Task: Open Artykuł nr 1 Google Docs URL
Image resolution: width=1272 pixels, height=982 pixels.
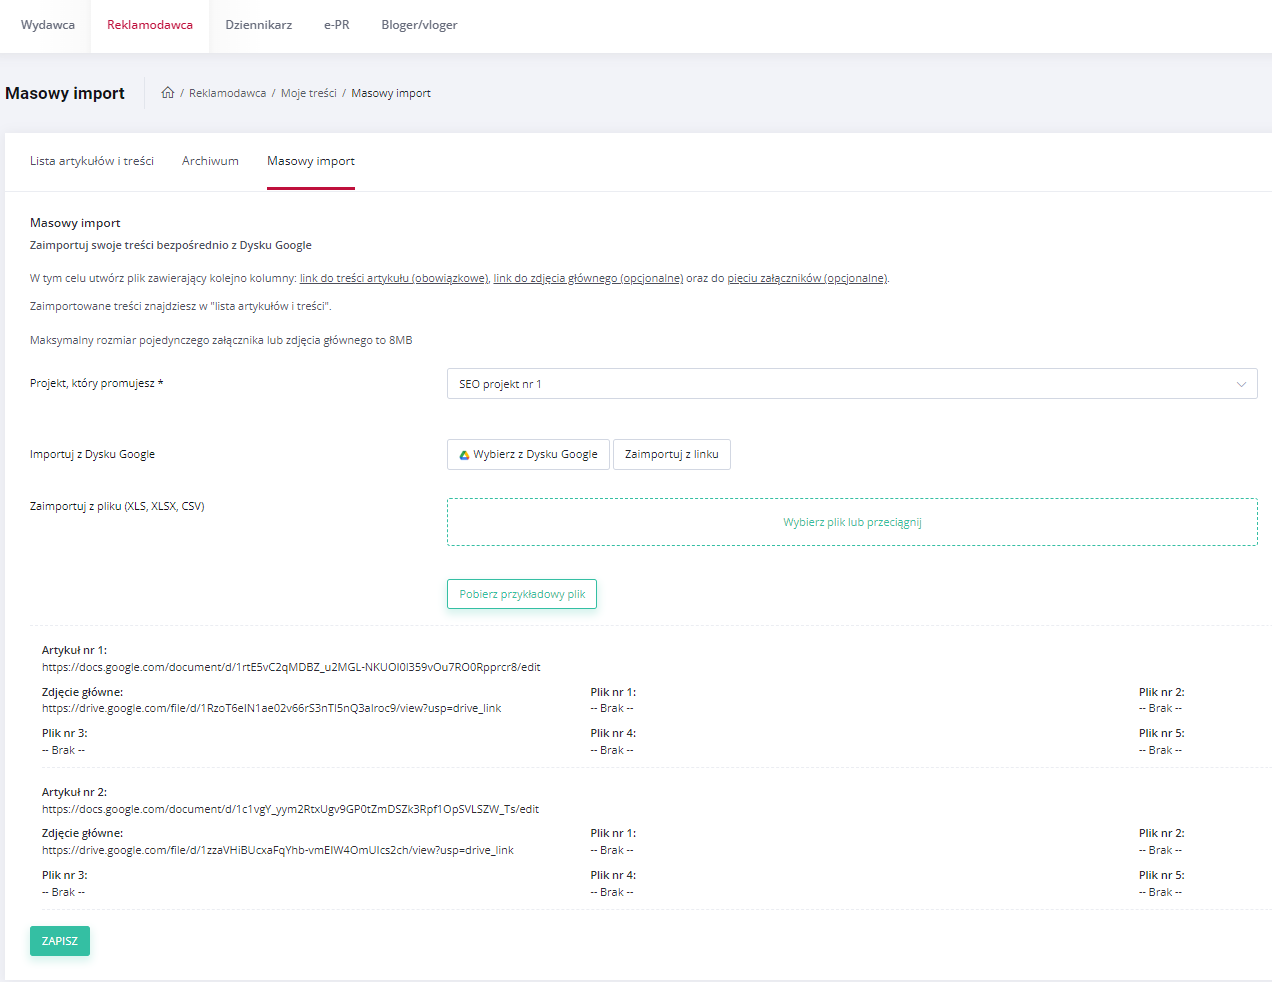Action: 291,667
